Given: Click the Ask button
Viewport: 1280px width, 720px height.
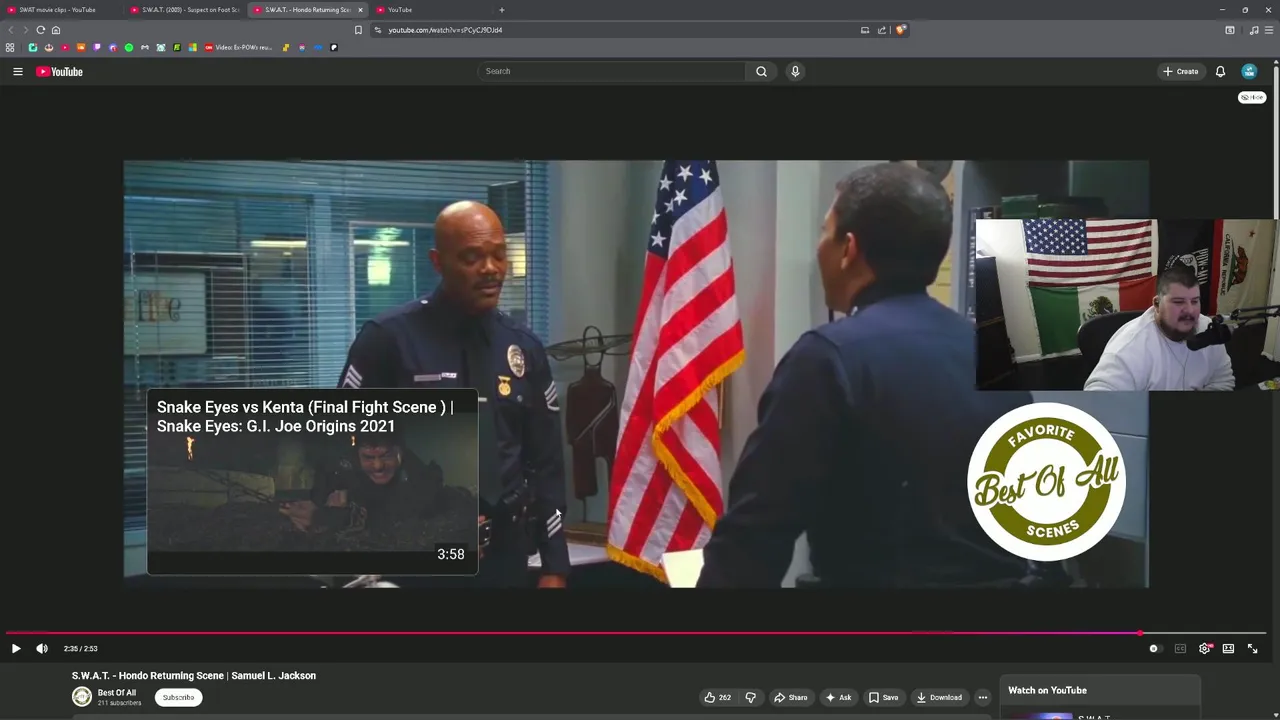Looking at the screenshot, I should click(838, 697).
